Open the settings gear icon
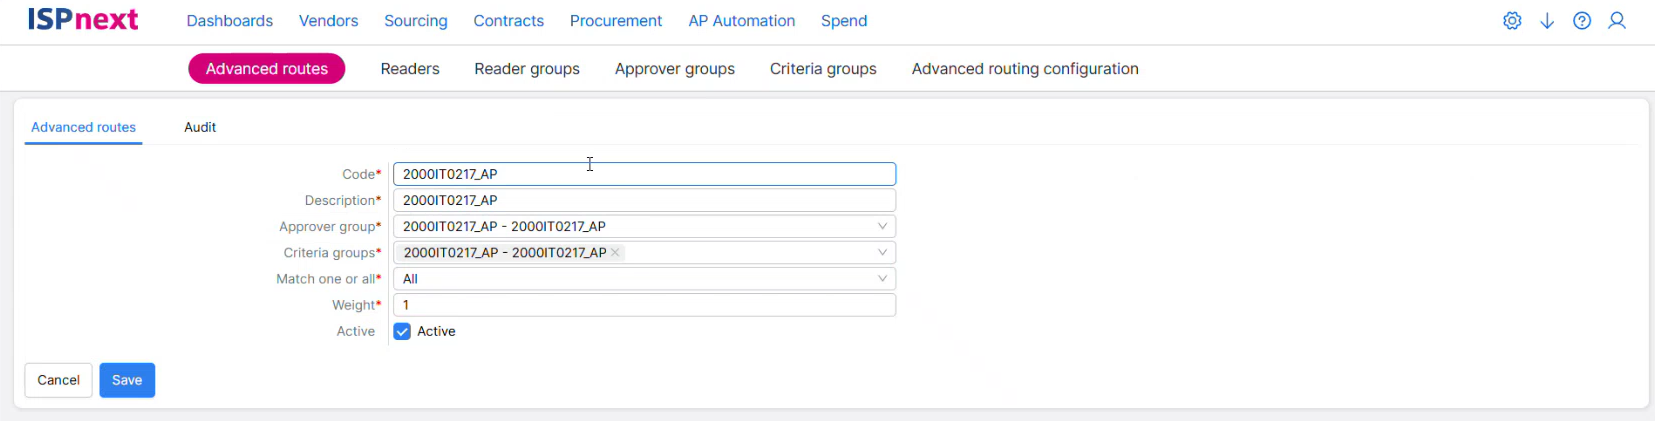Viewport: 1655px width, 421px height. pyautogui.click(x=1512, y=21)
